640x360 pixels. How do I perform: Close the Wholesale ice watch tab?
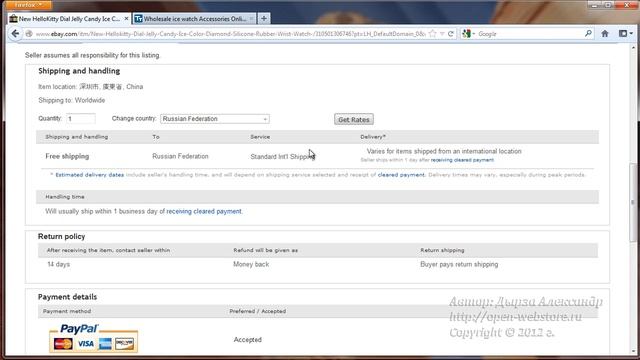click(251, 19)
